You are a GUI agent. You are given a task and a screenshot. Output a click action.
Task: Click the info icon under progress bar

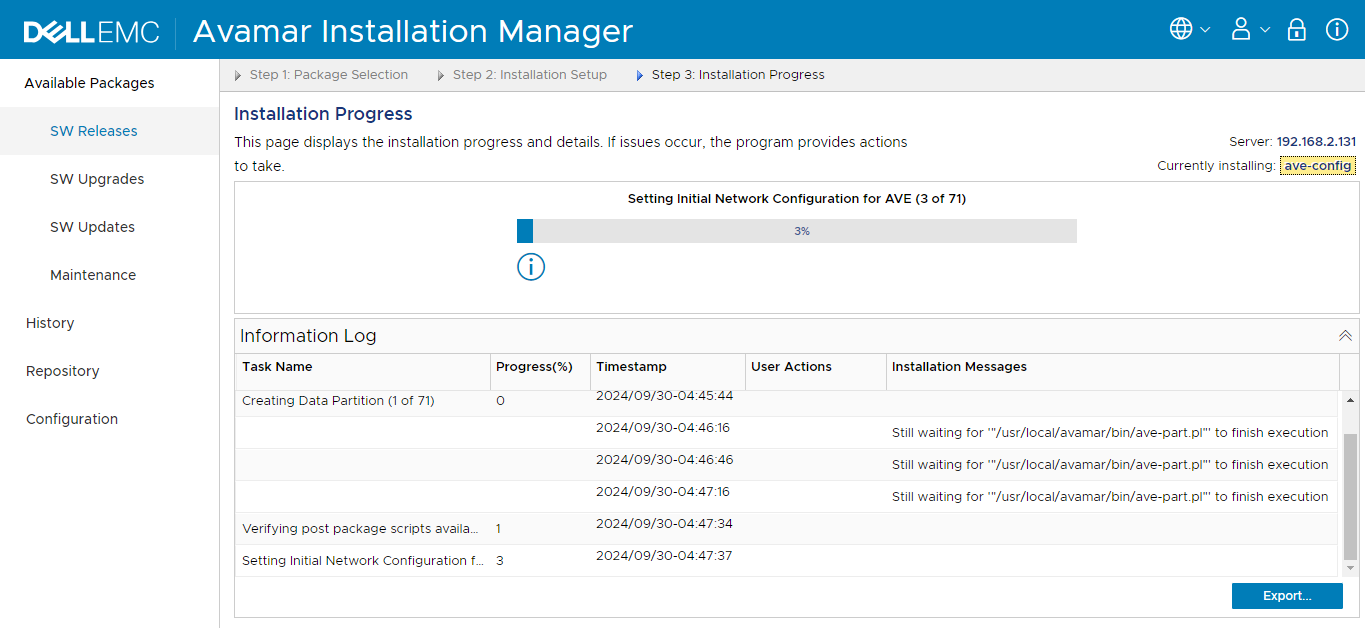tap(531, 267)
